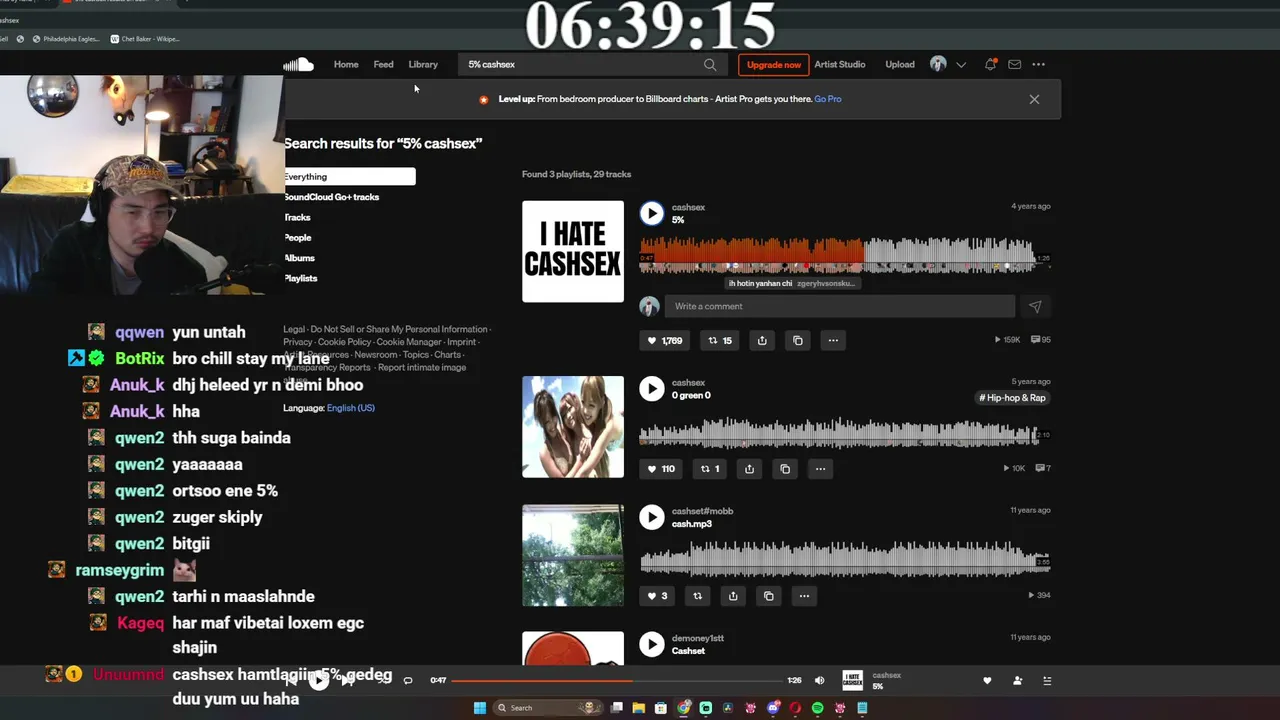The image size is (1280, 720).
Task: Open the Library tab
Action: [x=423, y=64]
